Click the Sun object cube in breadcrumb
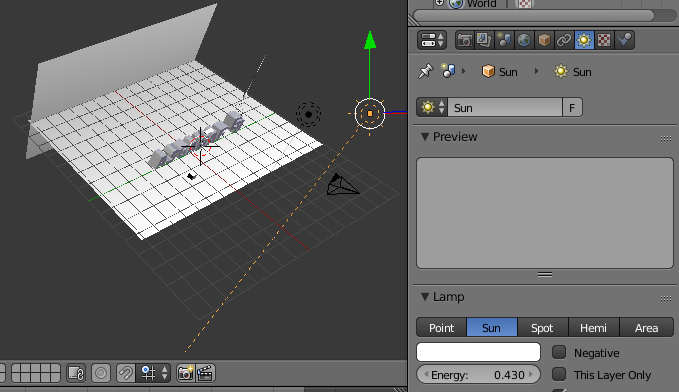The height and width of the screenshot is (392, 679). pos(488,71)
